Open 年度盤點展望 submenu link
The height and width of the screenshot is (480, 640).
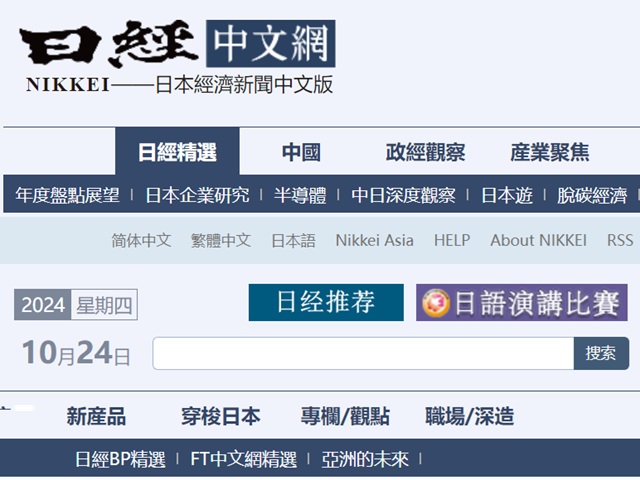pyautogui.click(x=67, y=195)
